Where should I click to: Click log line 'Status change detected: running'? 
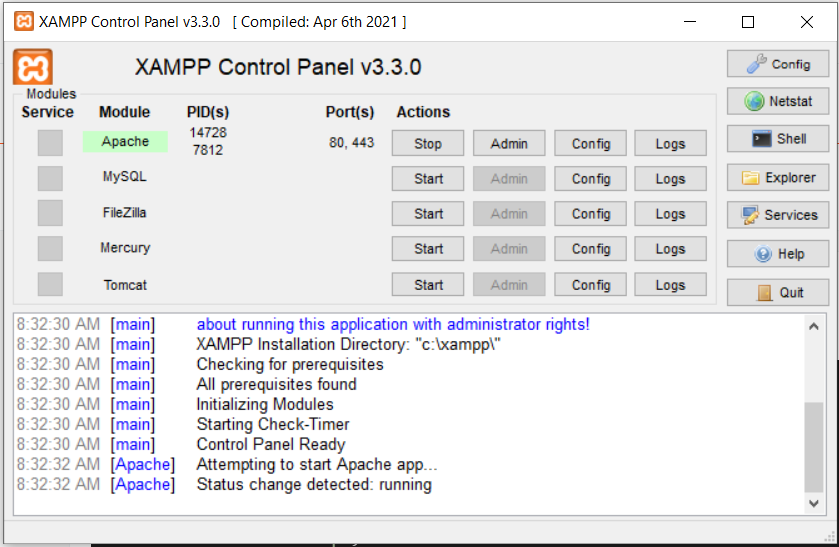pyautogui.click(x=314, y=484)
